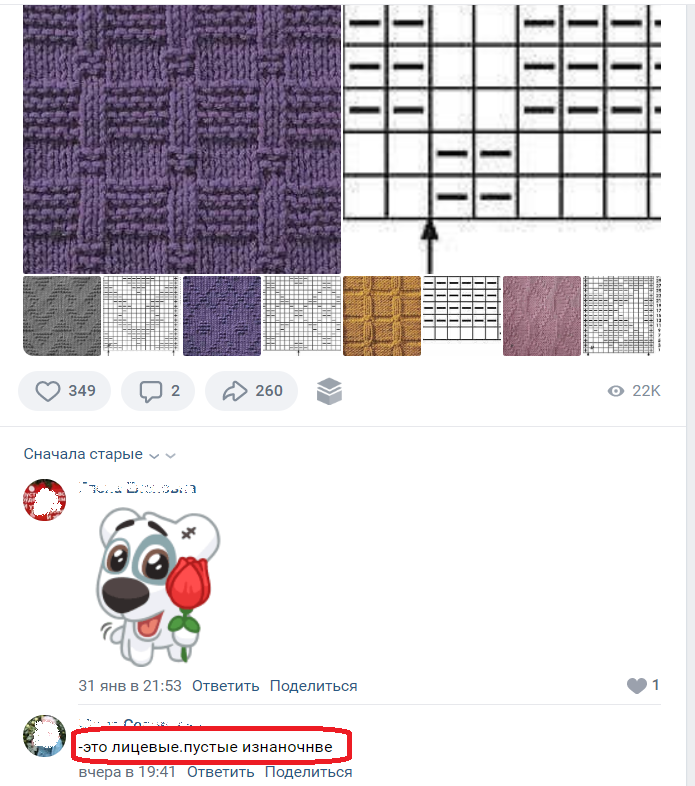The height and width of the screenshot is (786, 695).
Task: Like the dog sticker comment
Action: (637, 685)
